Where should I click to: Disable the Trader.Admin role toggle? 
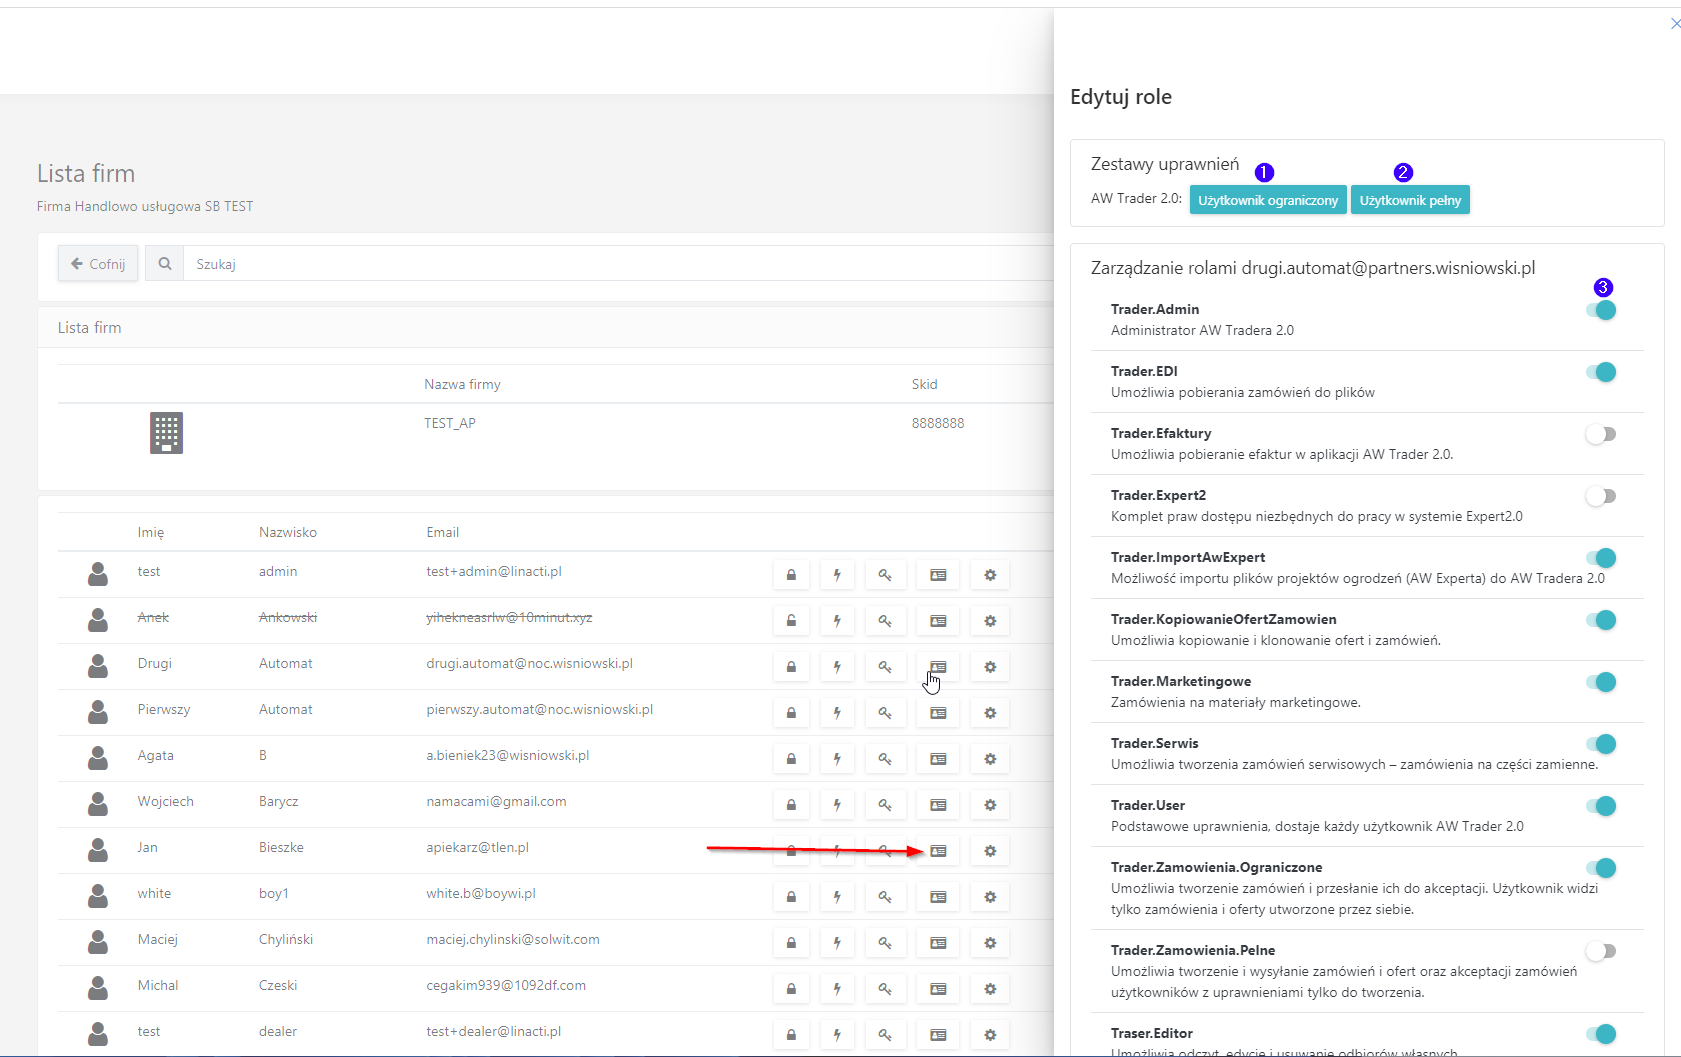(x=1601, y=311)
